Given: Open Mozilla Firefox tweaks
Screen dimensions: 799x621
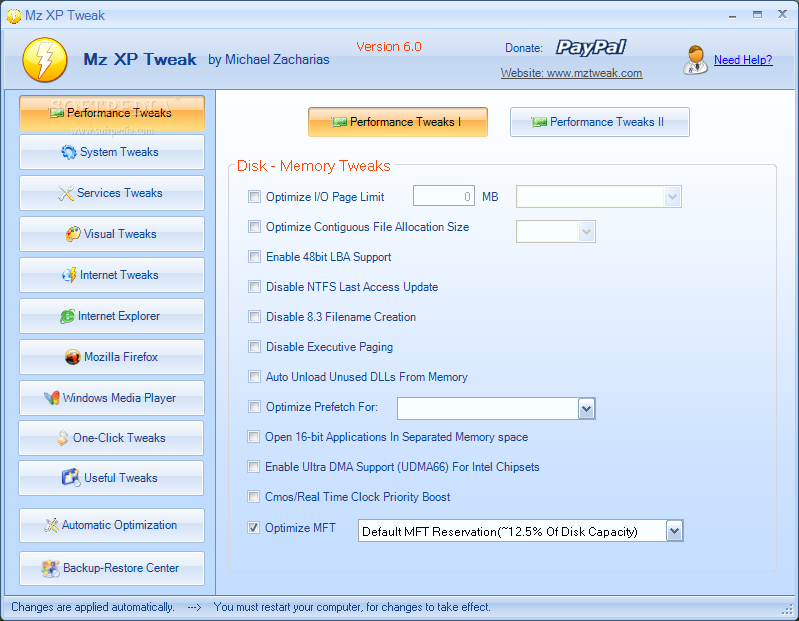Looking at the screenshot, I should [x=112, y=357].
